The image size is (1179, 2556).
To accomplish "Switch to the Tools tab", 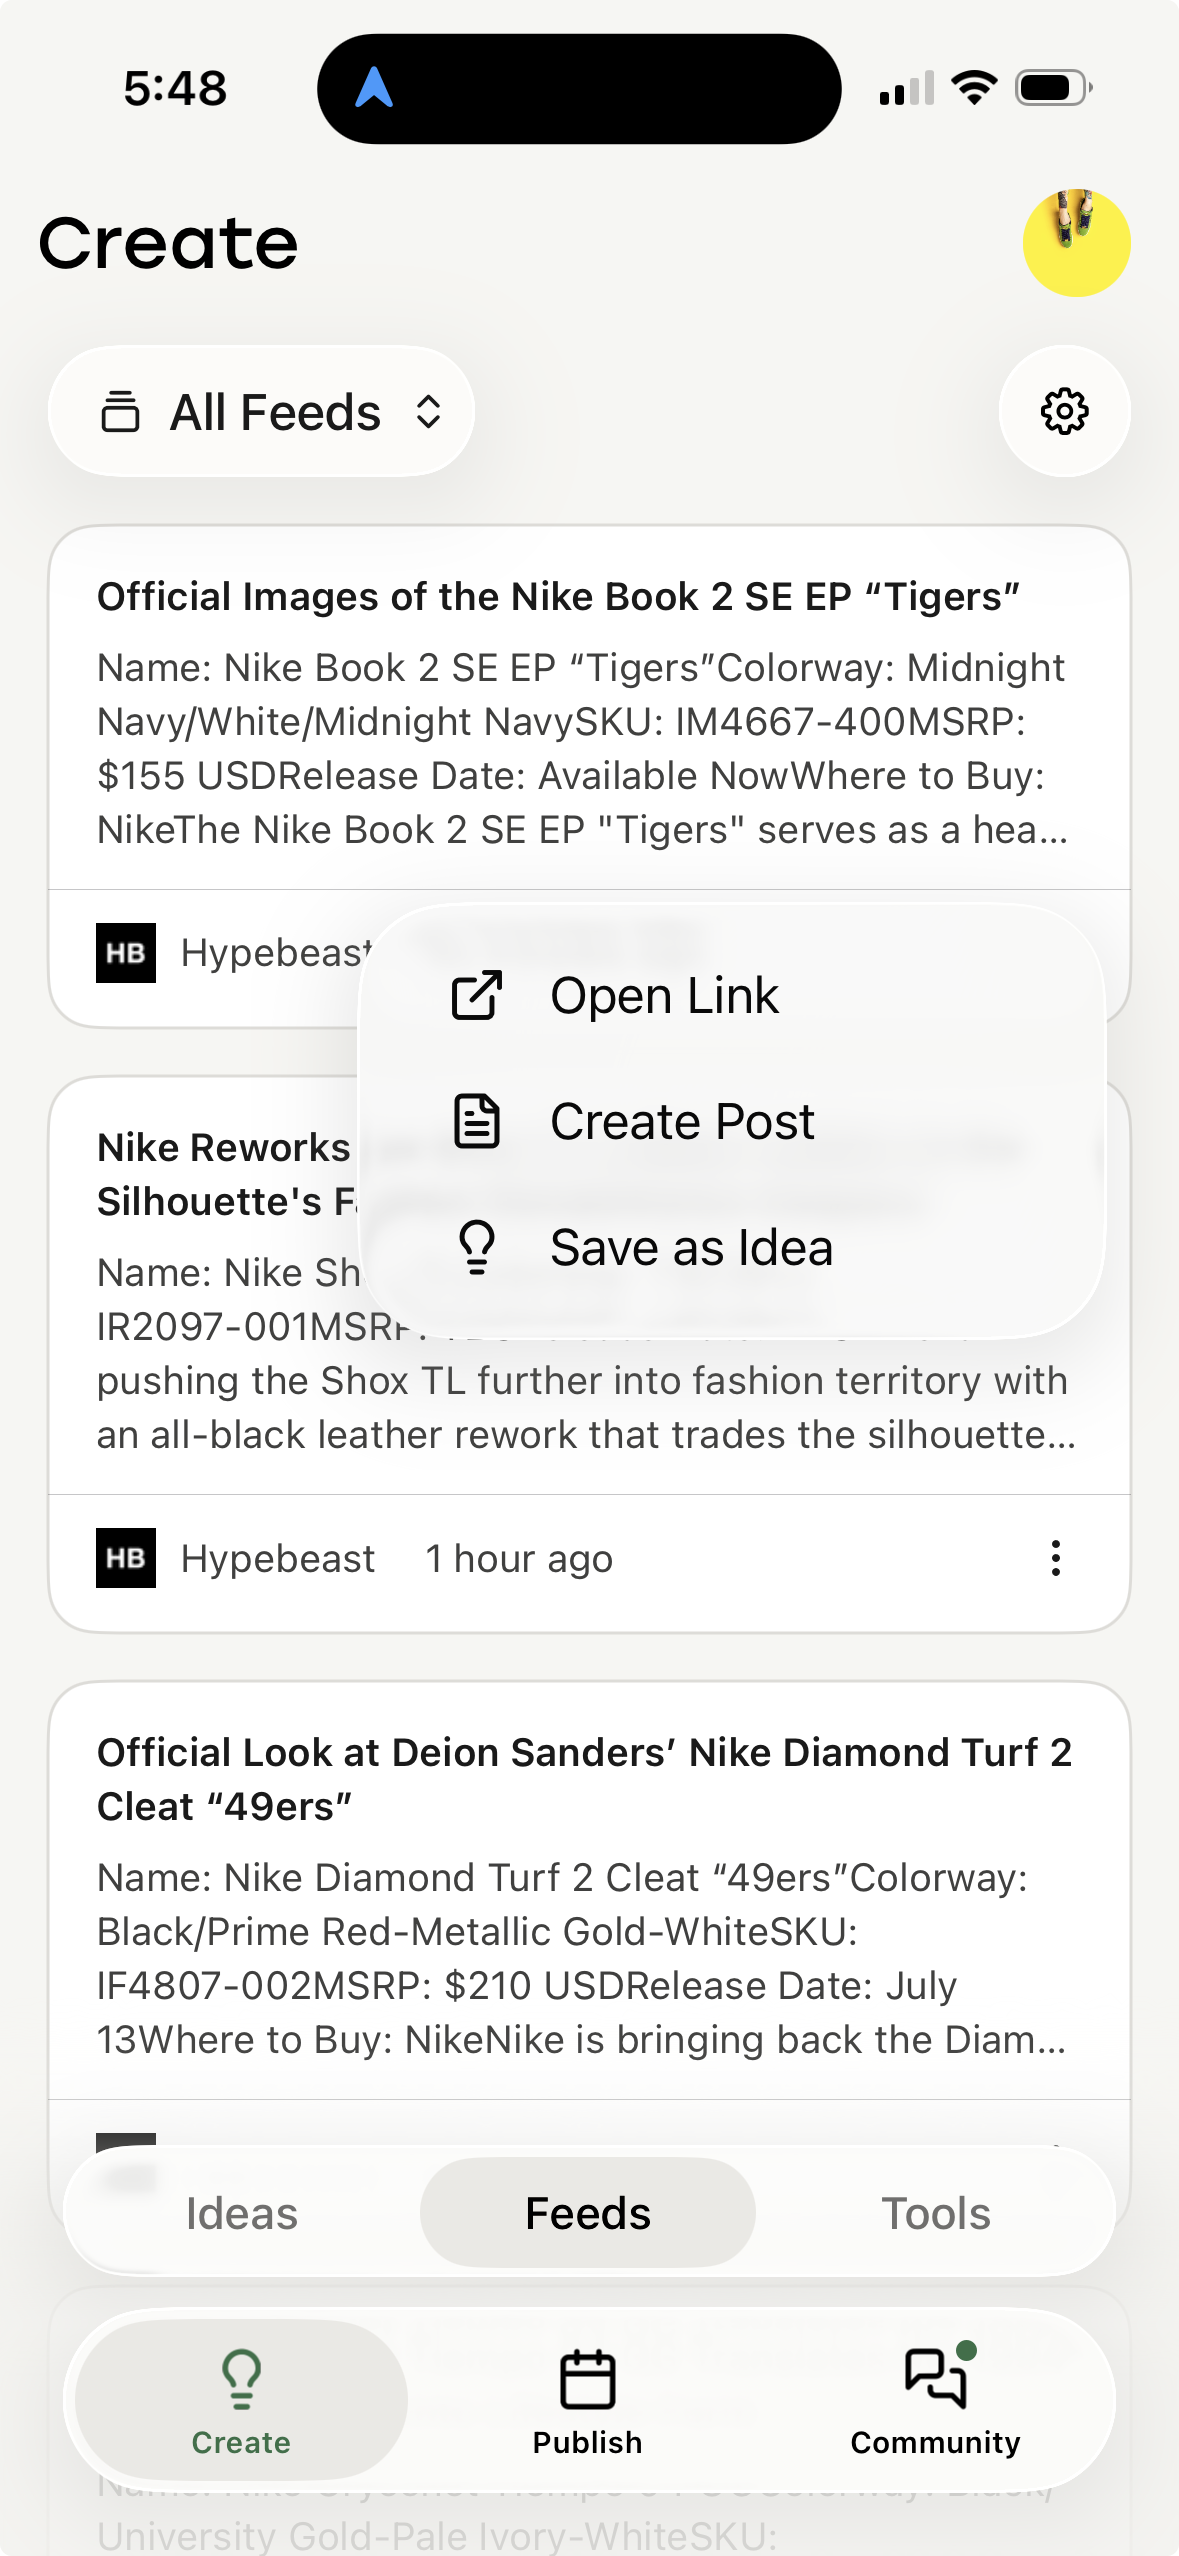I will pyautogui.click(x=935, y=2213).
